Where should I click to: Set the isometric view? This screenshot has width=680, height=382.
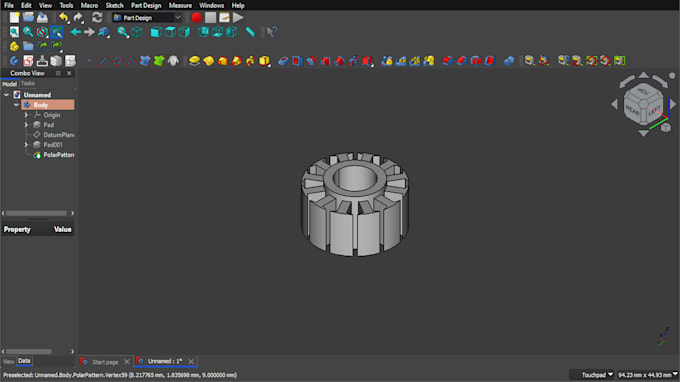[x=137, y=32]
